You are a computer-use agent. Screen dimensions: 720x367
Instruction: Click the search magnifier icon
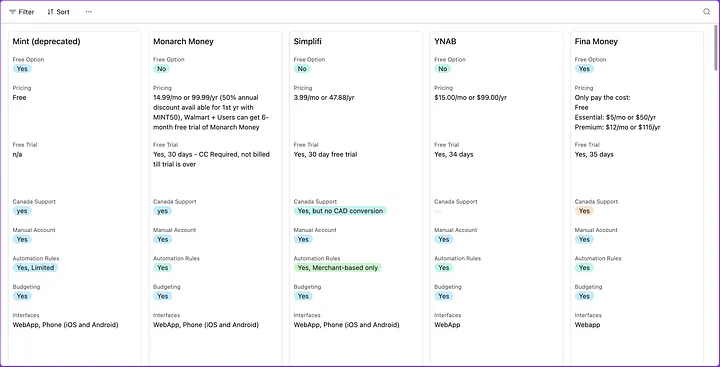coord(707,12)
